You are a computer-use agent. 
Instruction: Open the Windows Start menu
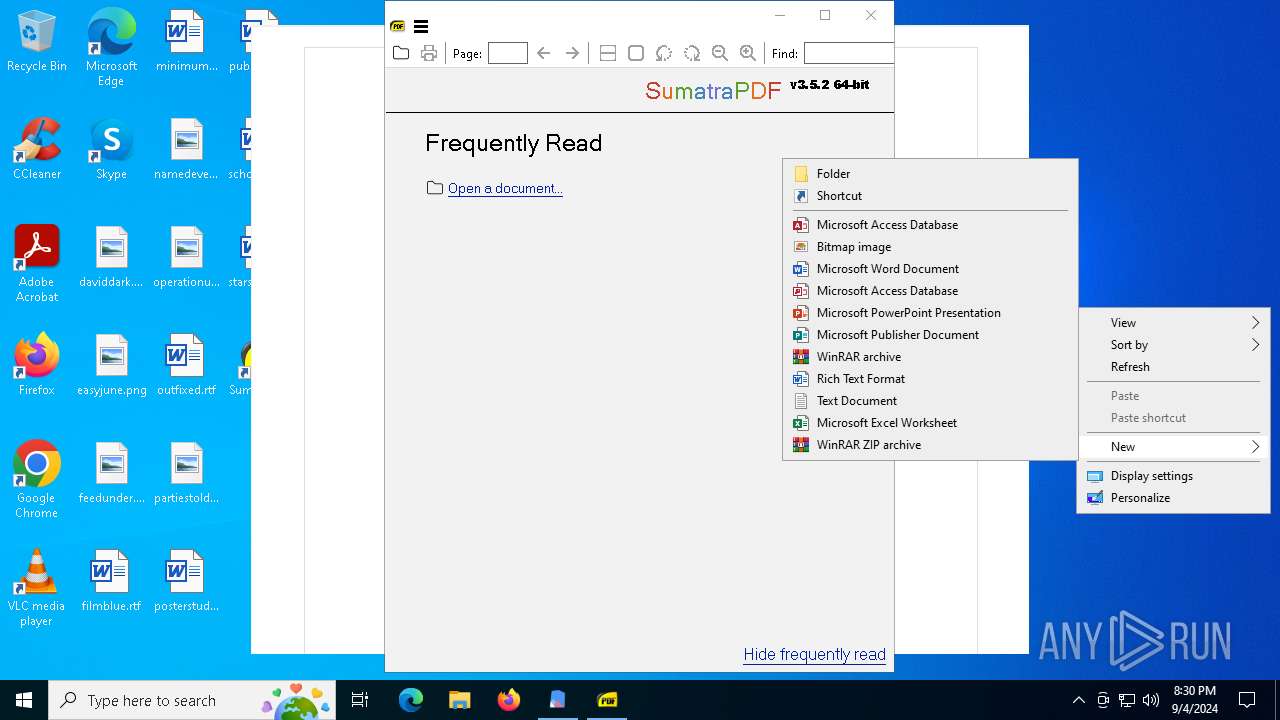point(24,700)
